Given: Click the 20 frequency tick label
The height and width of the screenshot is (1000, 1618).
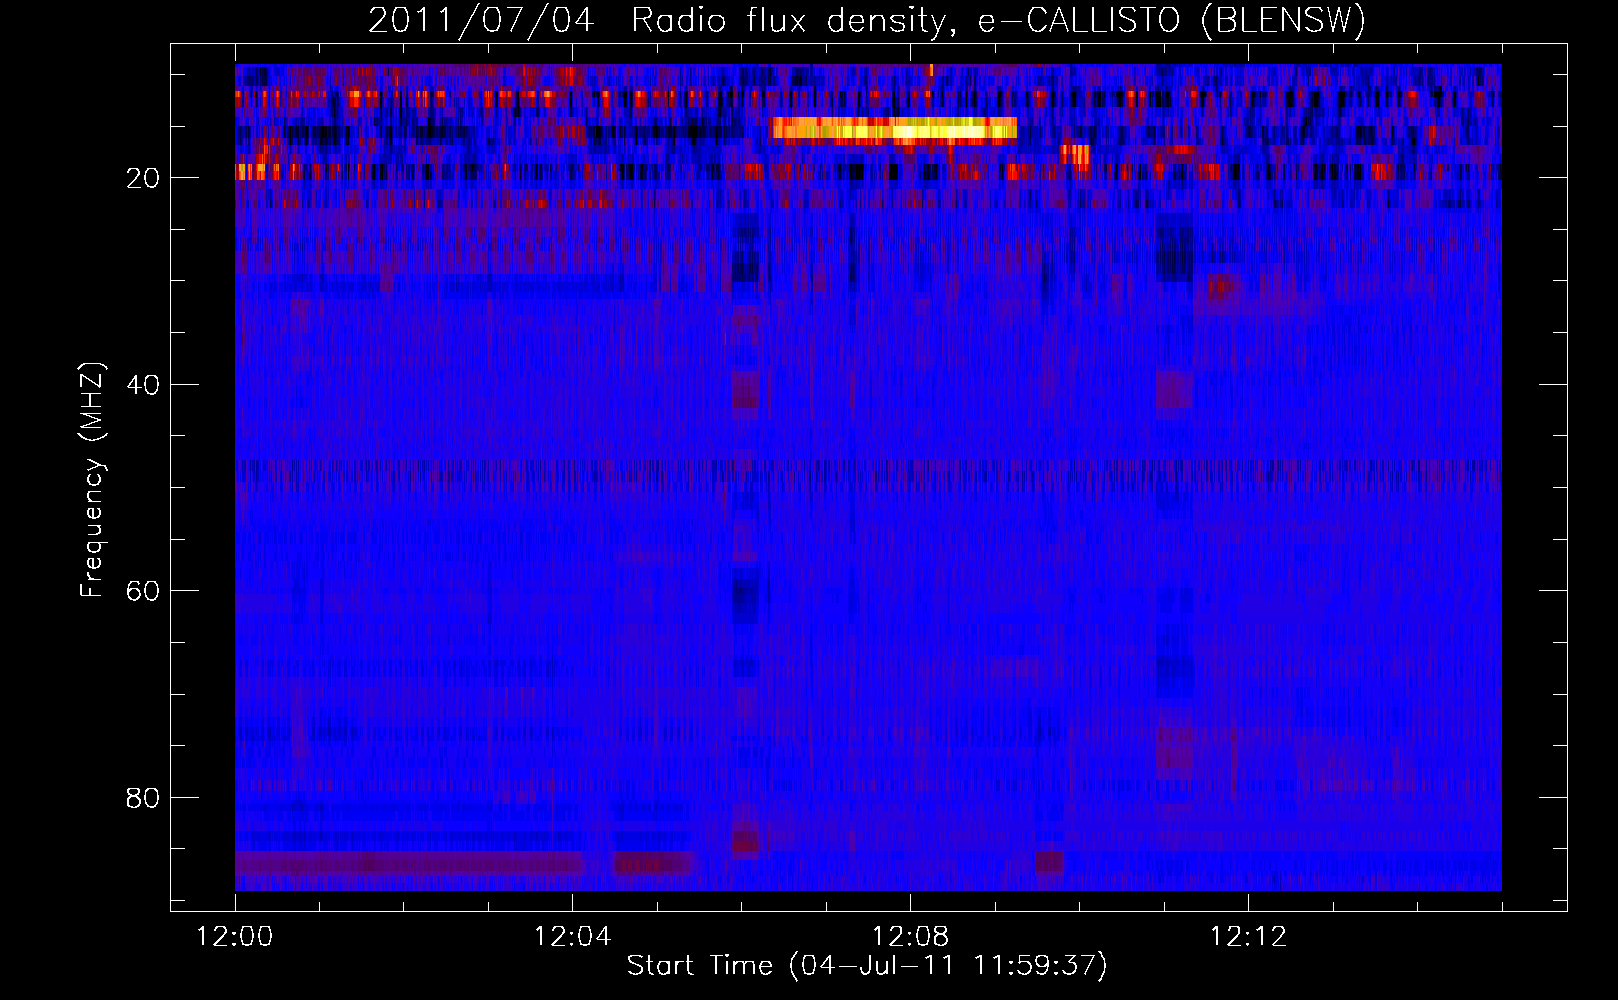Looking at the screenshot, I should (x=143, y=179).
